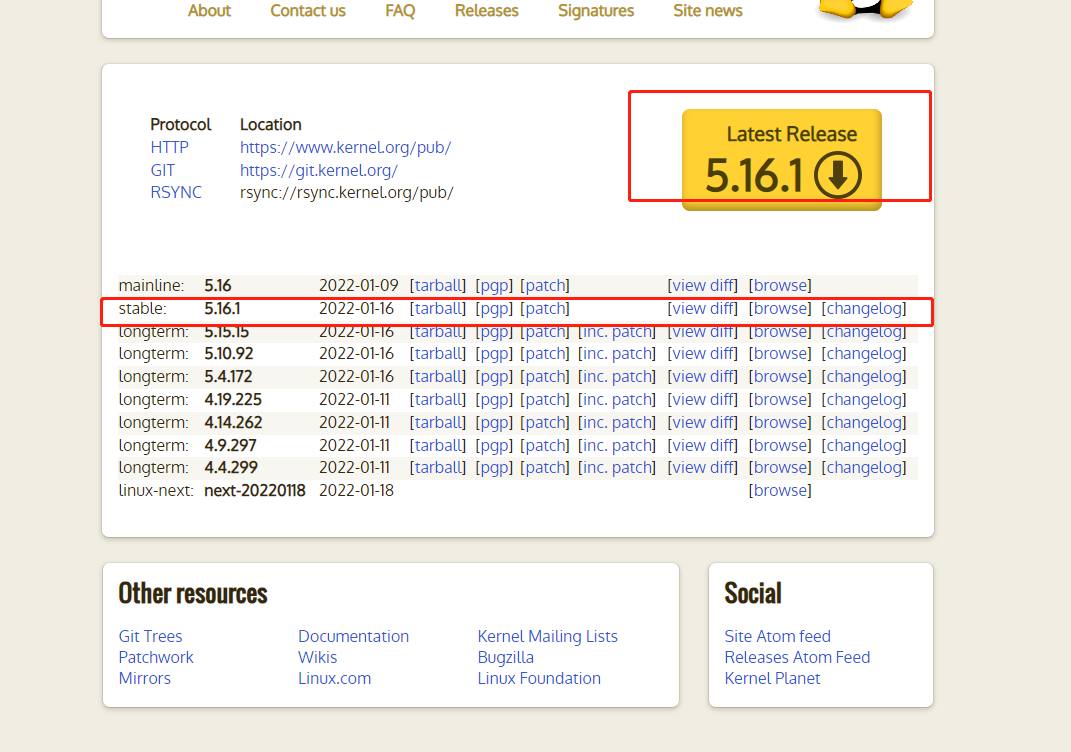
Task: Click the Latest Release 5.16.1 download button
Action: pos(781,160)
